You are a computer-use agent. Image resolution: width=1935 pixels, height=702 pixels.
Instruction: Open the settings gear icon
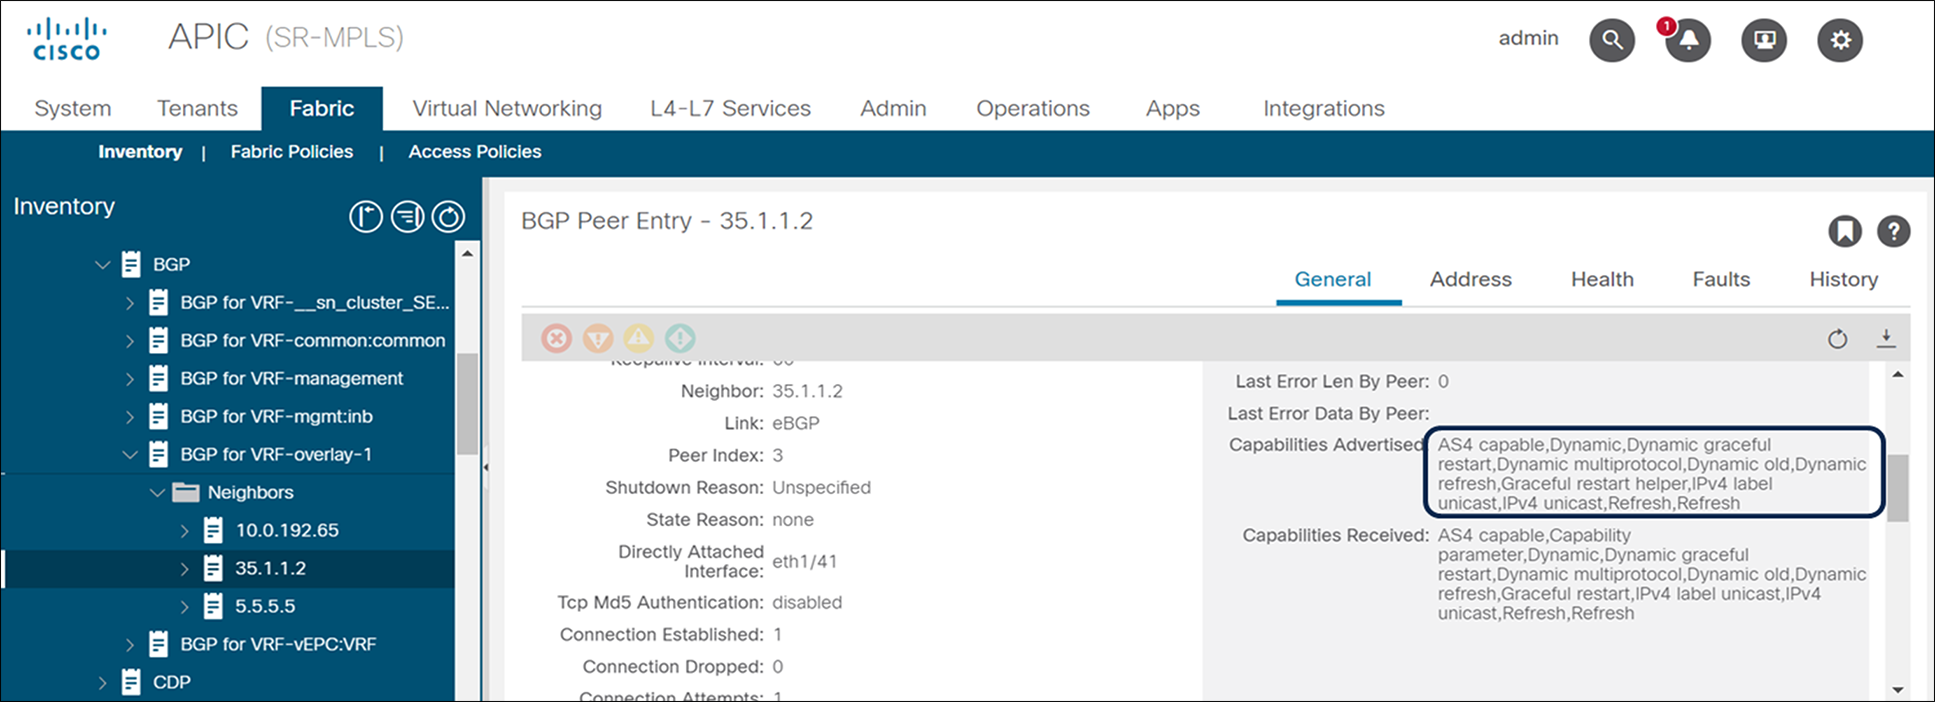[1840, 40]
